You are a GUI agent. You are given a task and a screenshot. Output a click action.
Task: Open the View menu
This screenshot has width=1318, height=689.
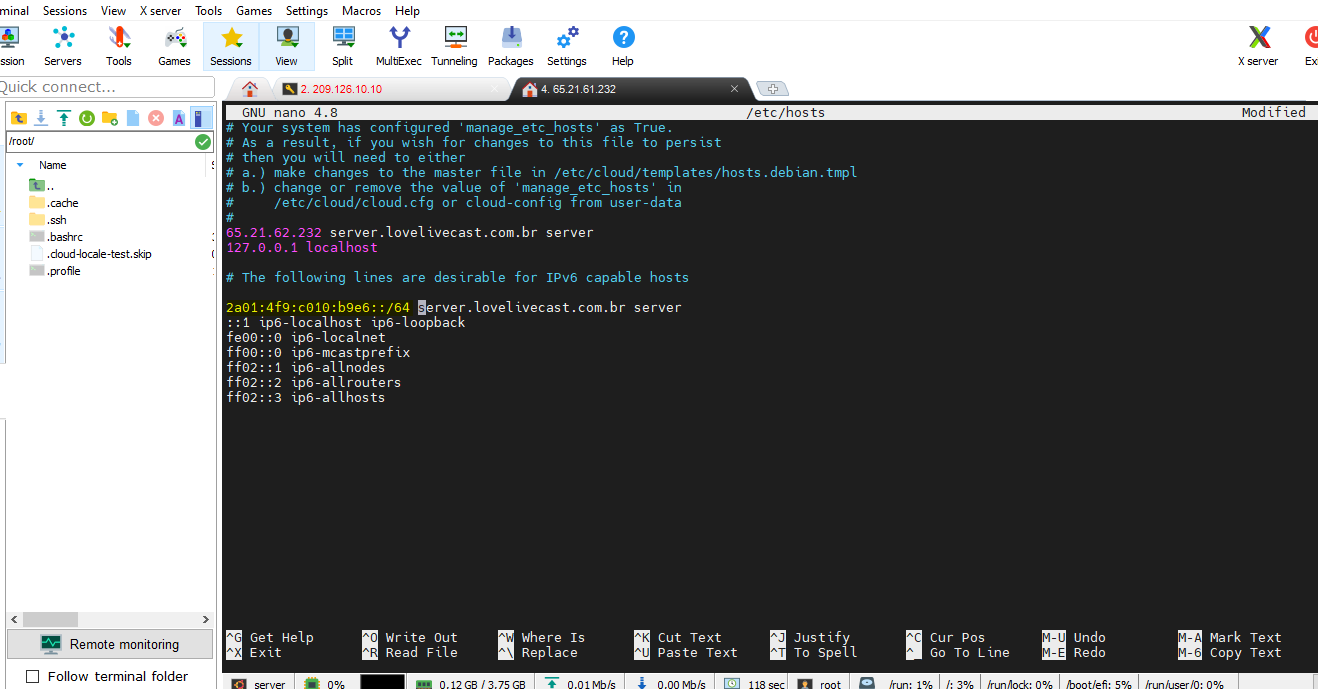tap(114, 11)
